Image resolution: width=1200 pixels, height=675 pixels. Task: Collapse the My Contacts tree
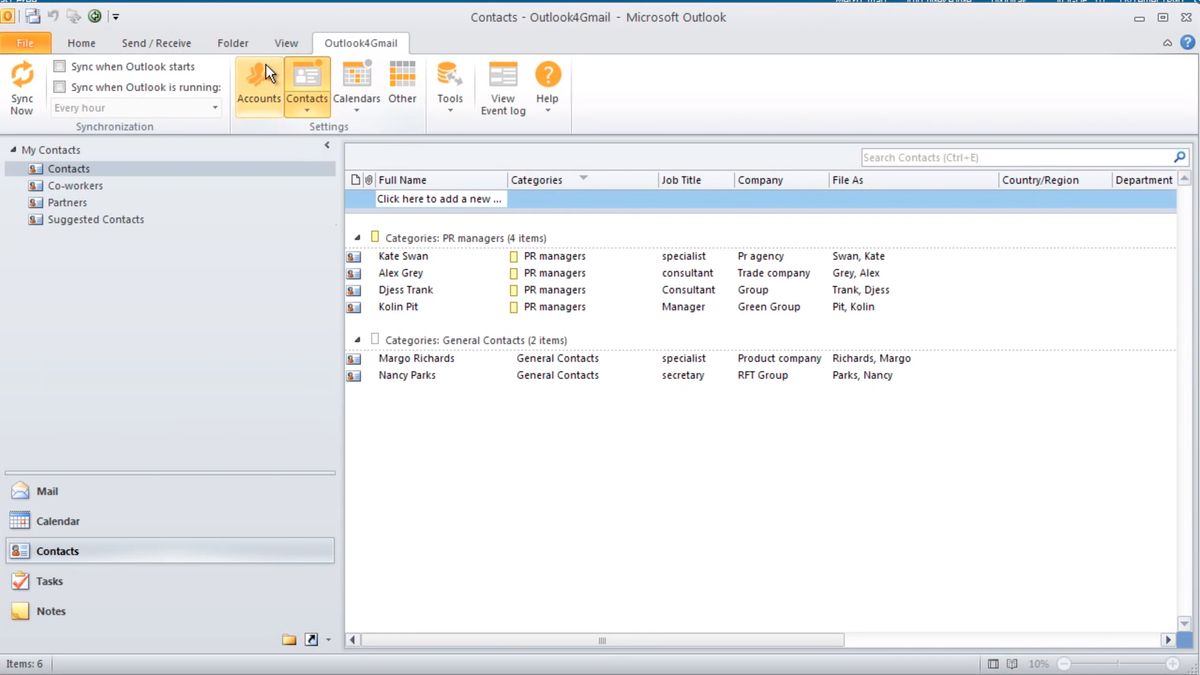click(12, 150)
